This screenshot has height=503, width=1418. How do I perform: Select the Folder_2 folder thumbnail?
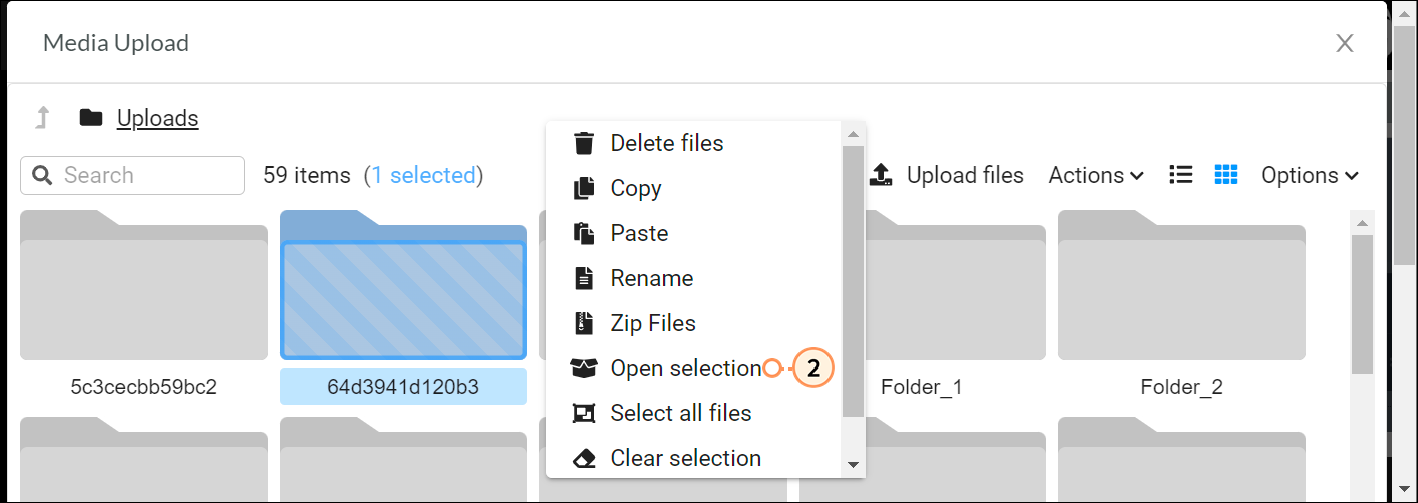1182,285
